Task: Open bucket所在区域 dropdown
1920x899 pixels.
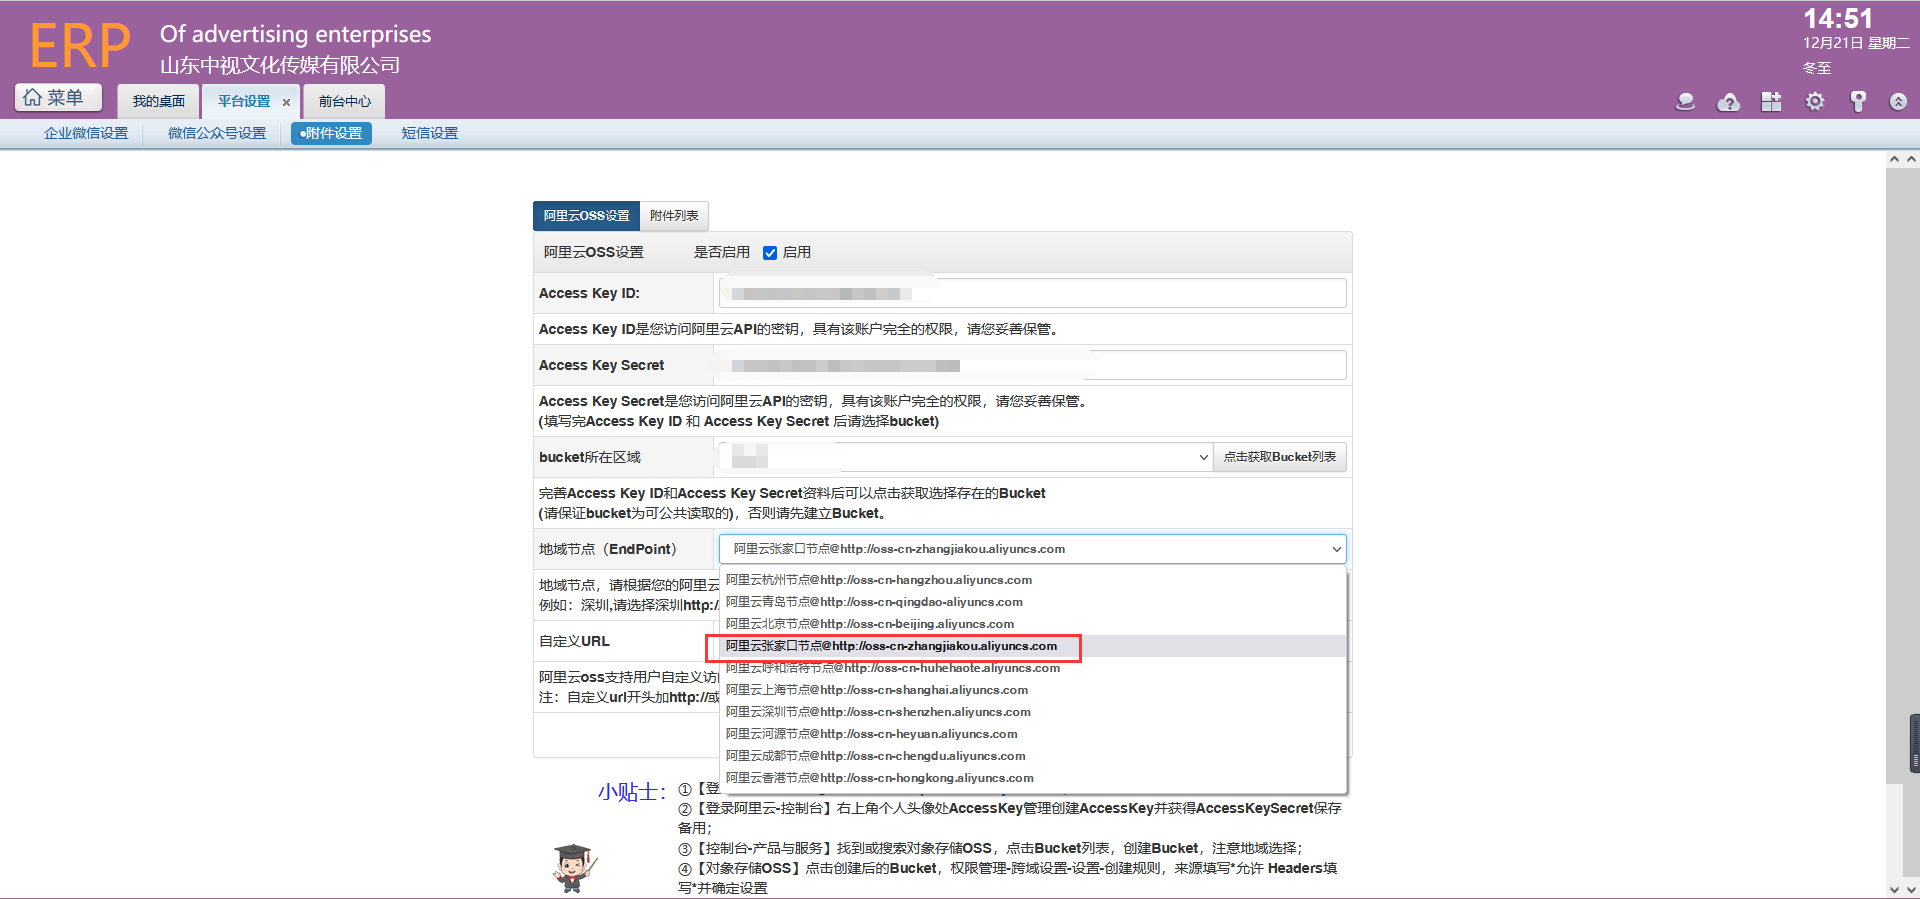Action: click(965, 457)
